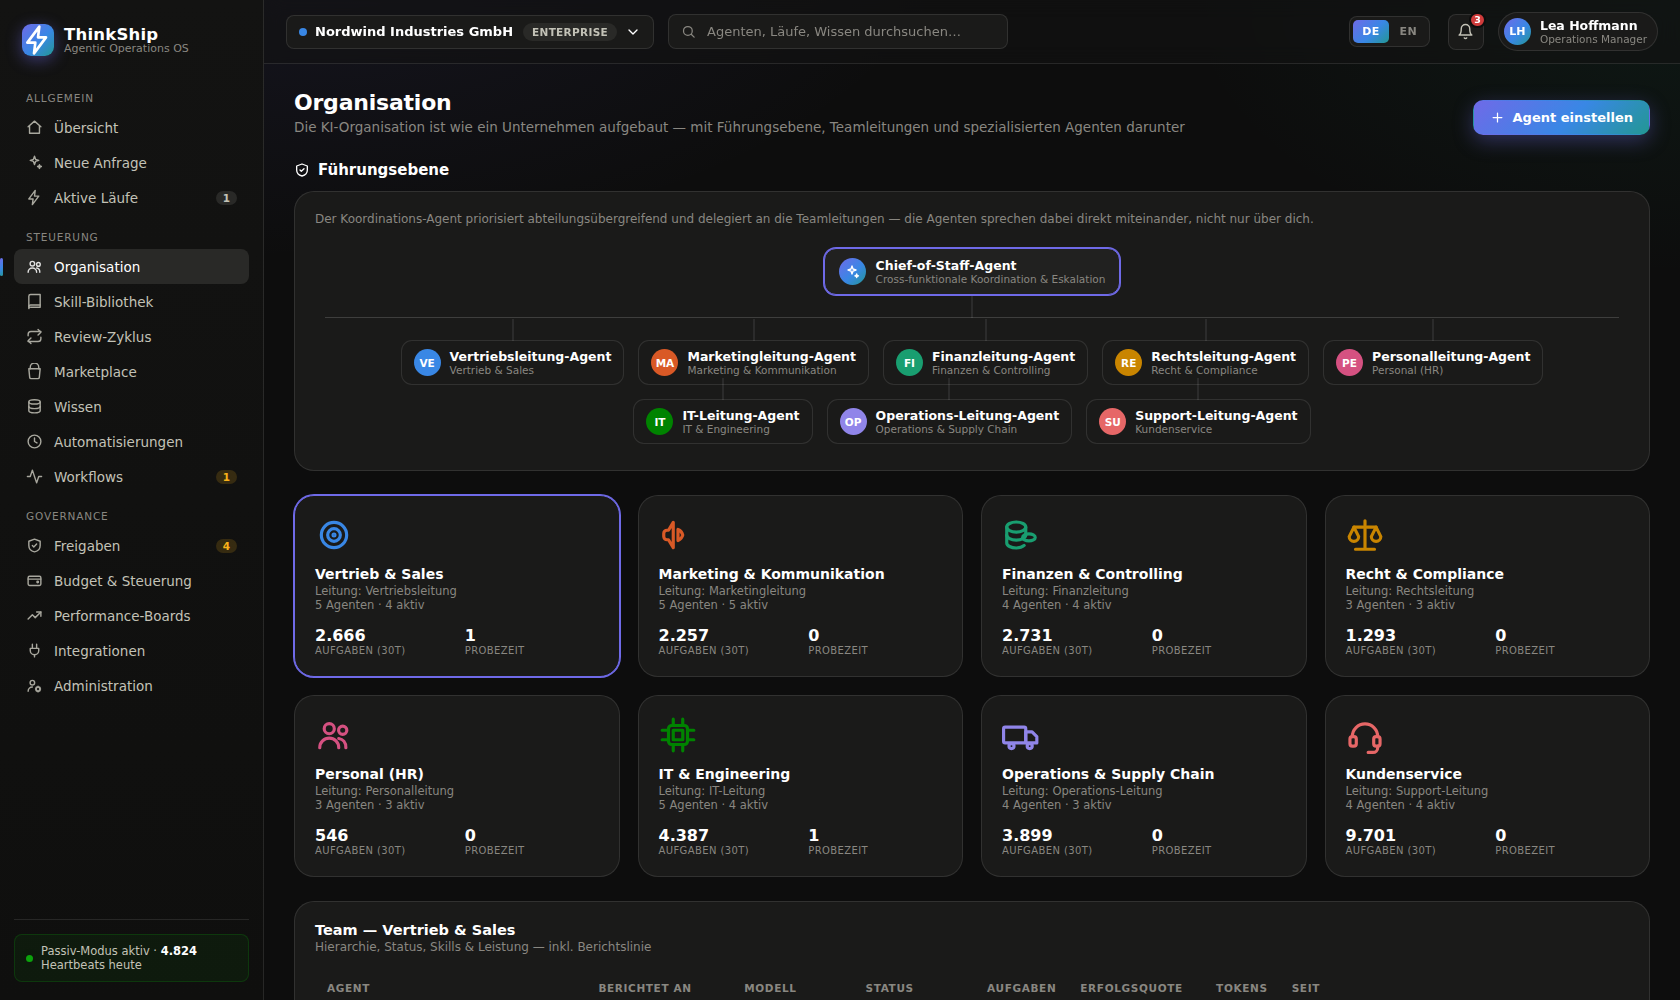Open Budget & Steuerung in the sidebar
Viewport: 1680px width, 1000px height.
(131, 581)
